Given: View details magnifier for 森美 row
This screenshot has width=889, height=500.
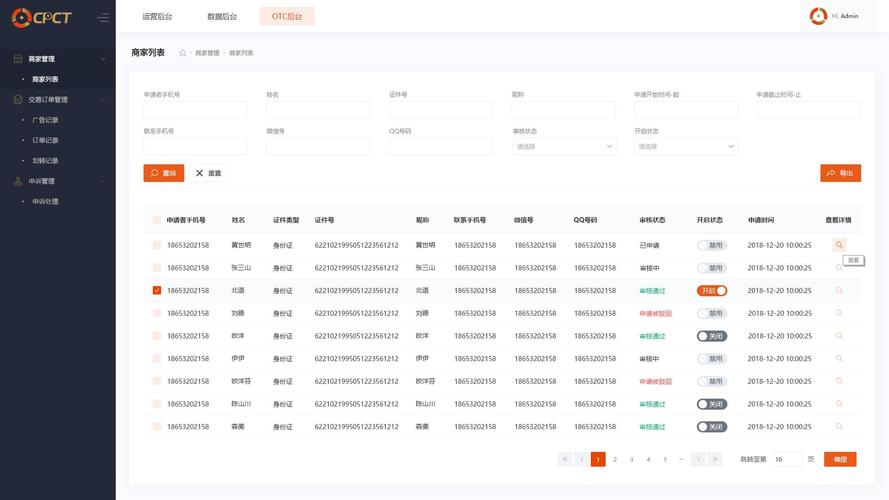Looking at the screenshot, I should [x=839, y=426].
